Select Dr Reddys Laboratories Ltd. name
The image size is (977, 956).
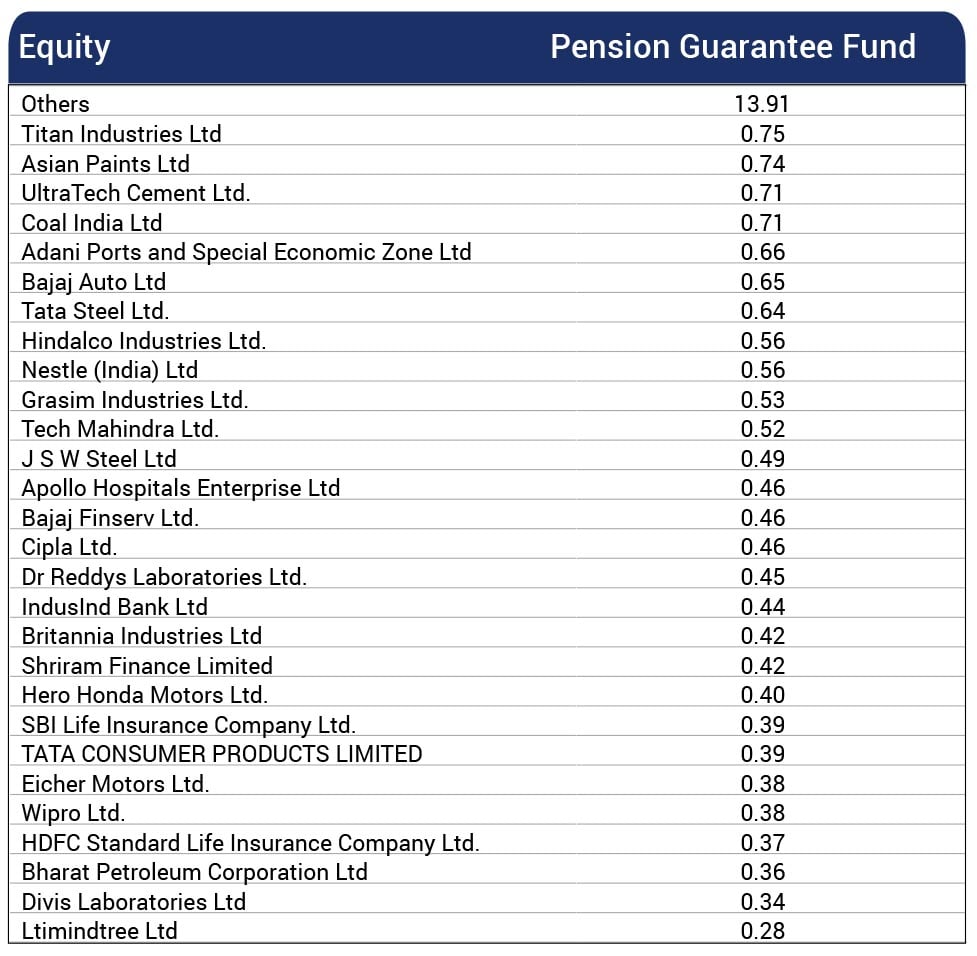tap(164, 577)
